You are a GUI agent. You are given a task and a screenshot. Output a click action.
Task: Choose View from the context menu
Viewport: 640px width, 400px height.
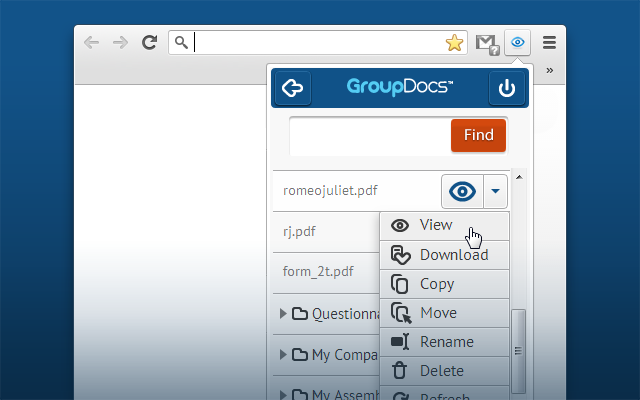[x=444, y=226]
